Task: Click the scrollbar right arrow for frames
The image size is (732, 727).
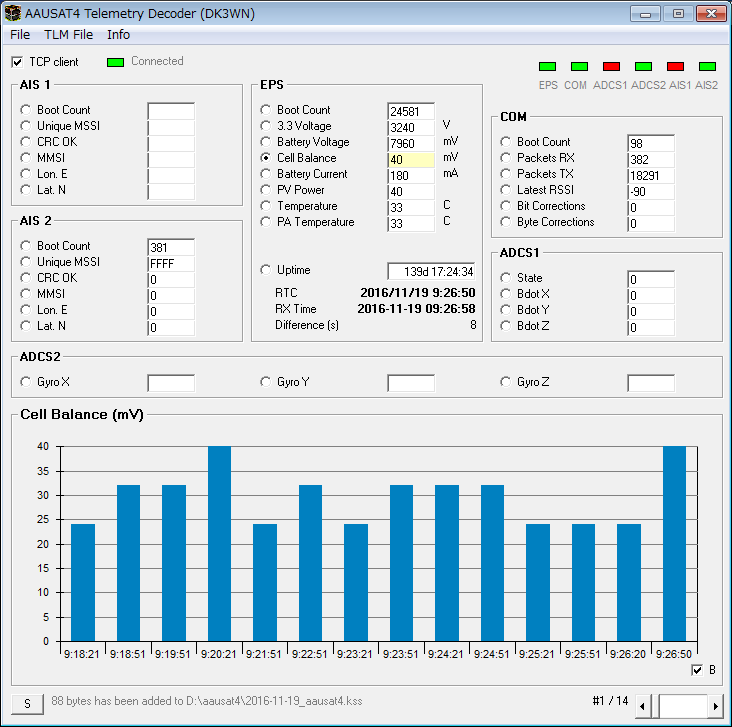Action: pyautogui.click(x=715, y=706)
